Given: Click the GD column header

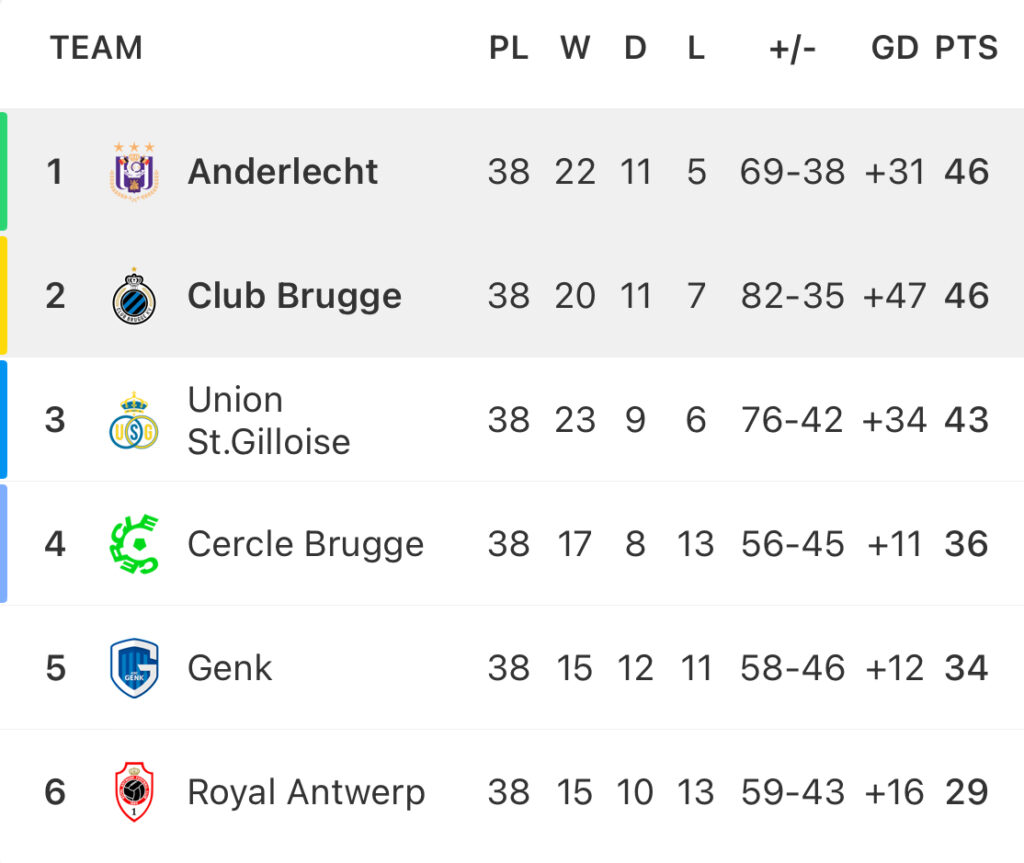Looking at the screenshot, I should 895,48.
